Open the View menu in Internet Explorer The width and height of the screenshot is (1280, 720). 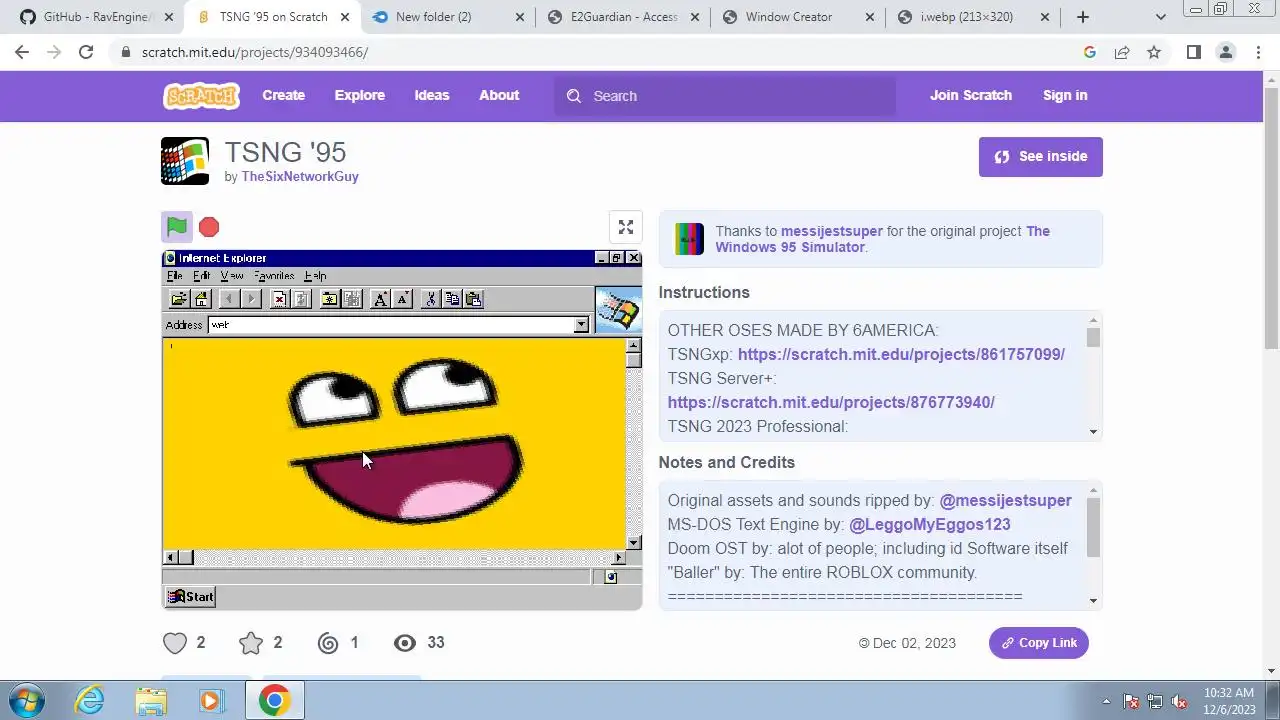[232, 276]
